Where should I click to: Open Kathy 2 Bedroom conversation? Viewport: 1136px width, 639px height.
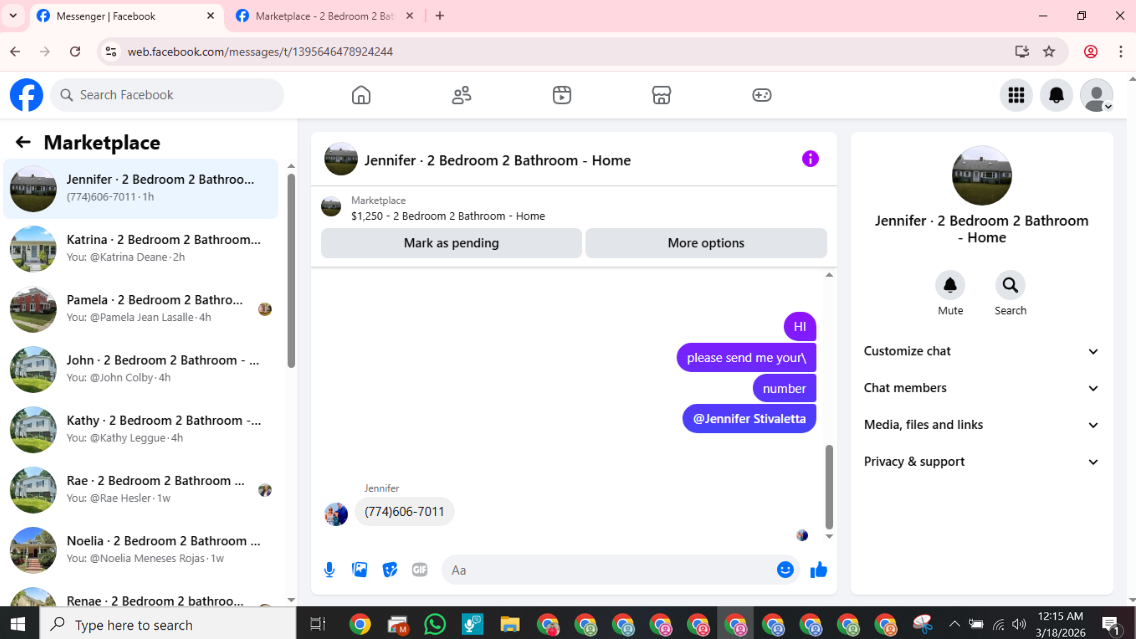141,429
